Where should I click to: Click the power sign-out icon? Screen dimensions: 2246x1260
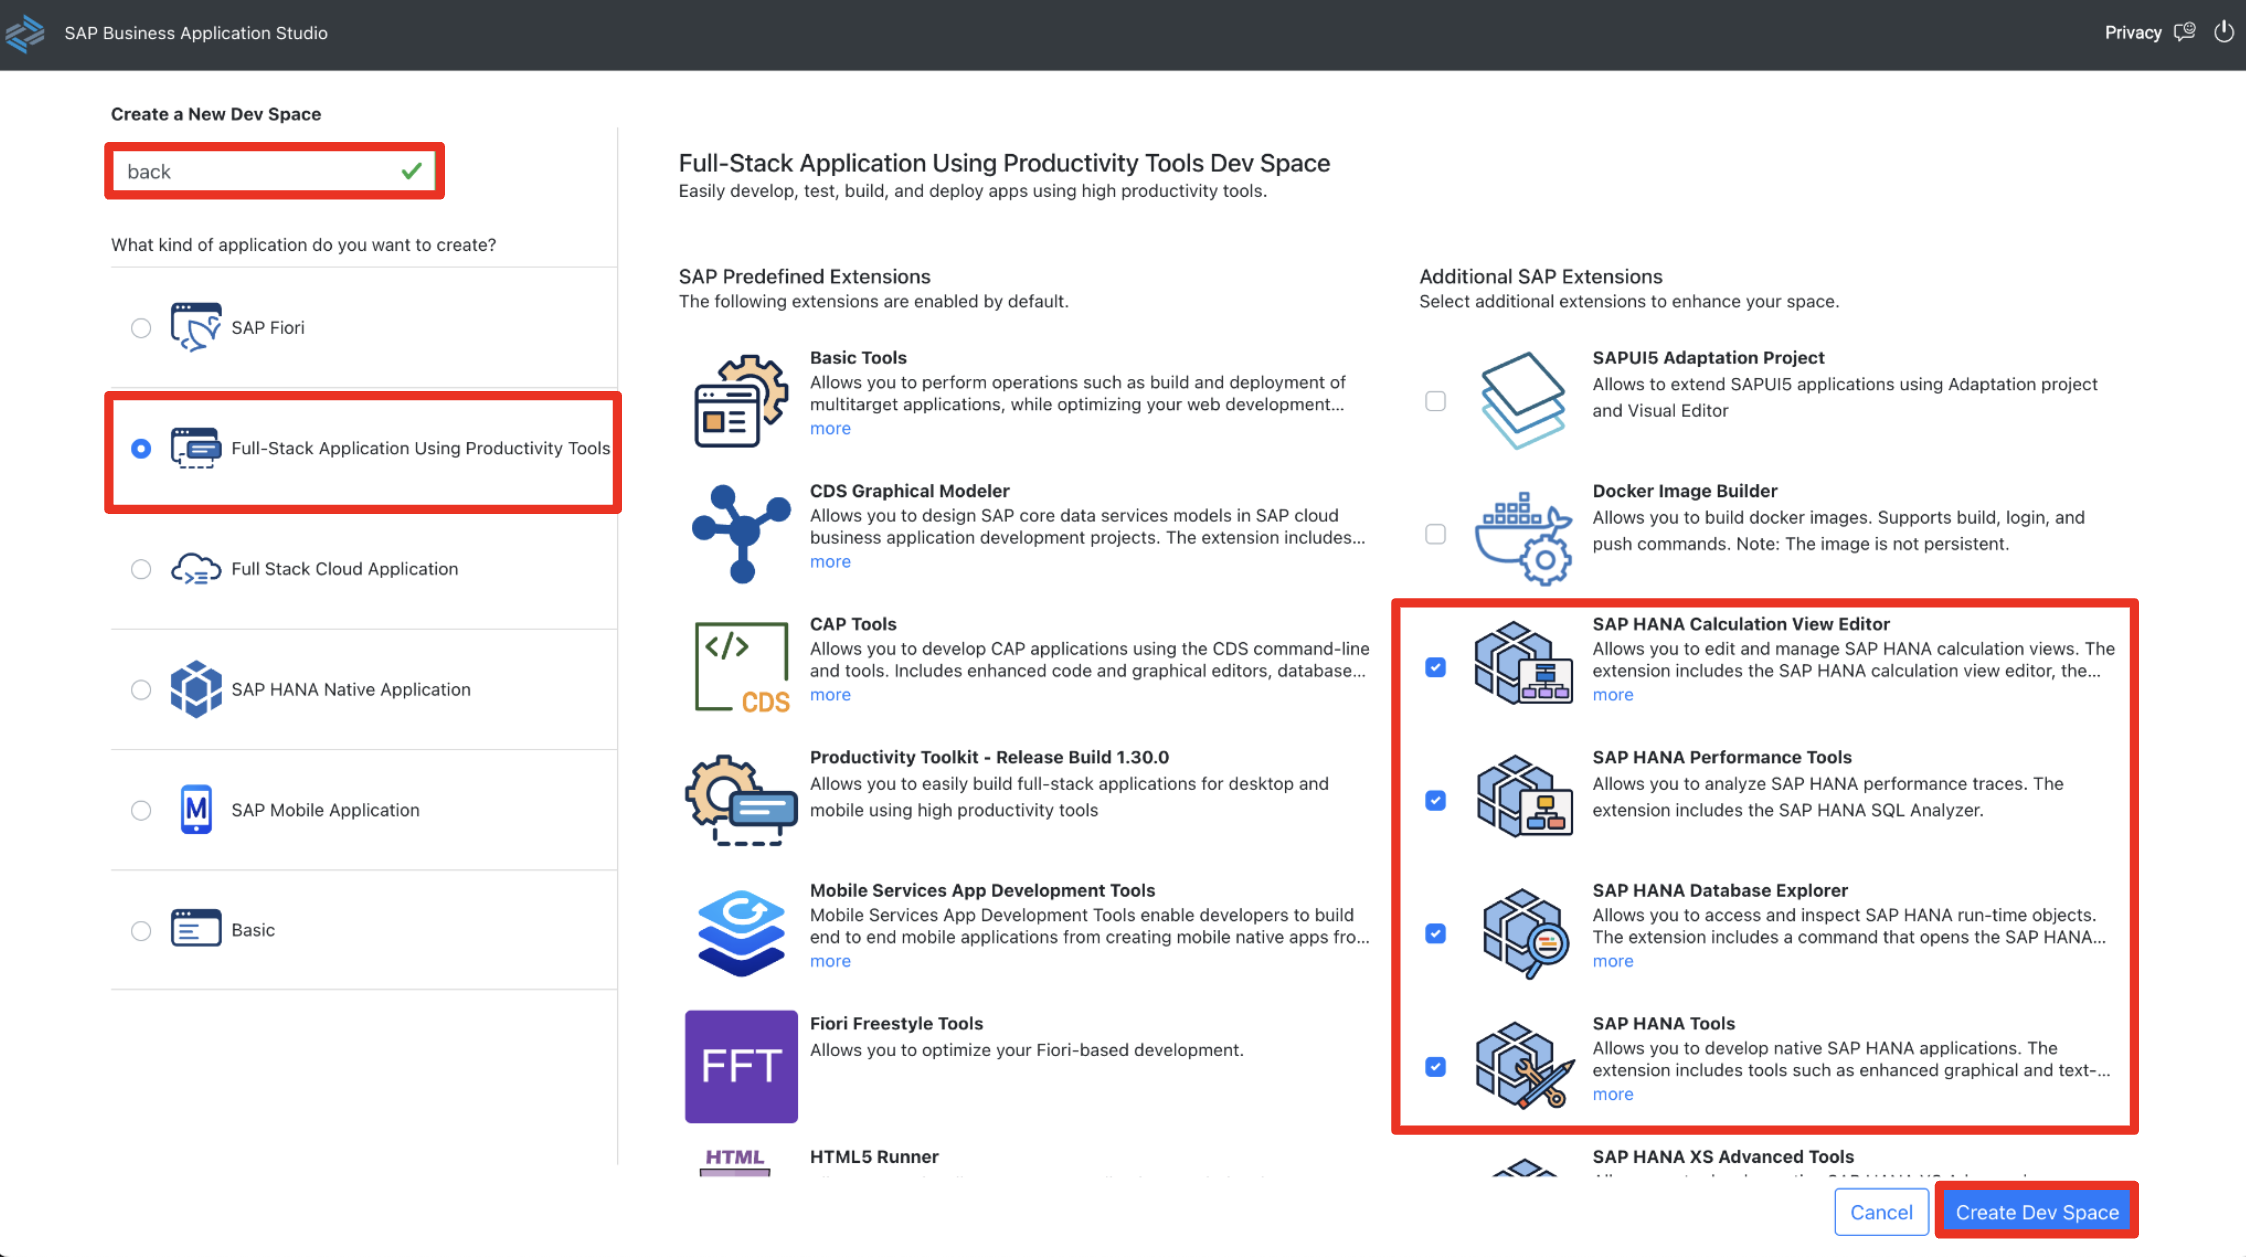[2223, 32]
